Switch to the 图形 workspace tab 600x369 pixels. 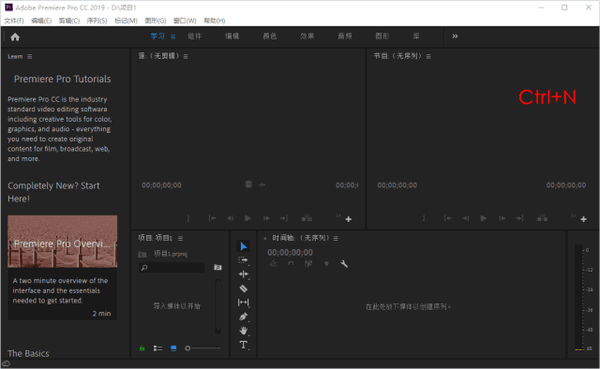coord(382,36)
